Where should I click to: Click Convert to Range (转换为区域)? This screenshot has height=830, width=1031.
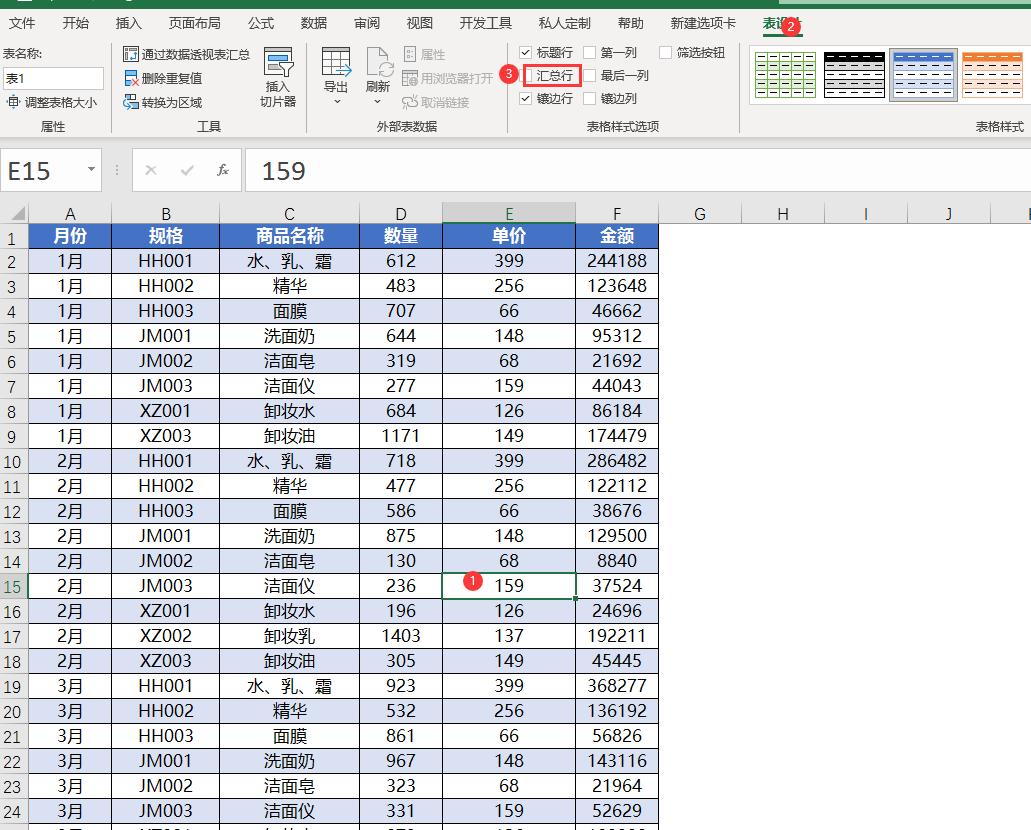pos(163,102)
